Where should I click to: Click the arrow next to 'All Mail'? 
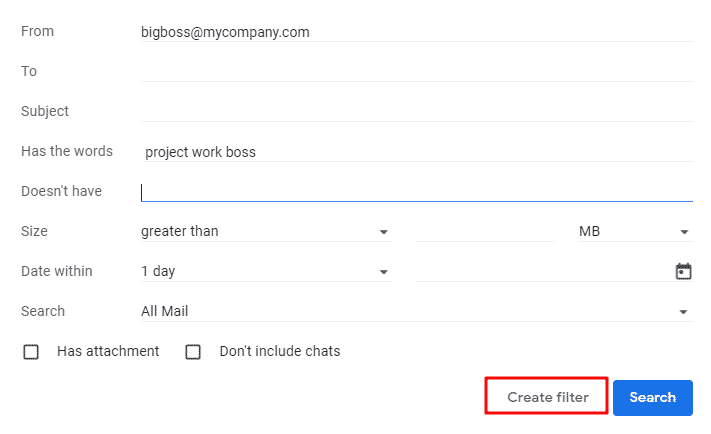click(x=683, y=312)
